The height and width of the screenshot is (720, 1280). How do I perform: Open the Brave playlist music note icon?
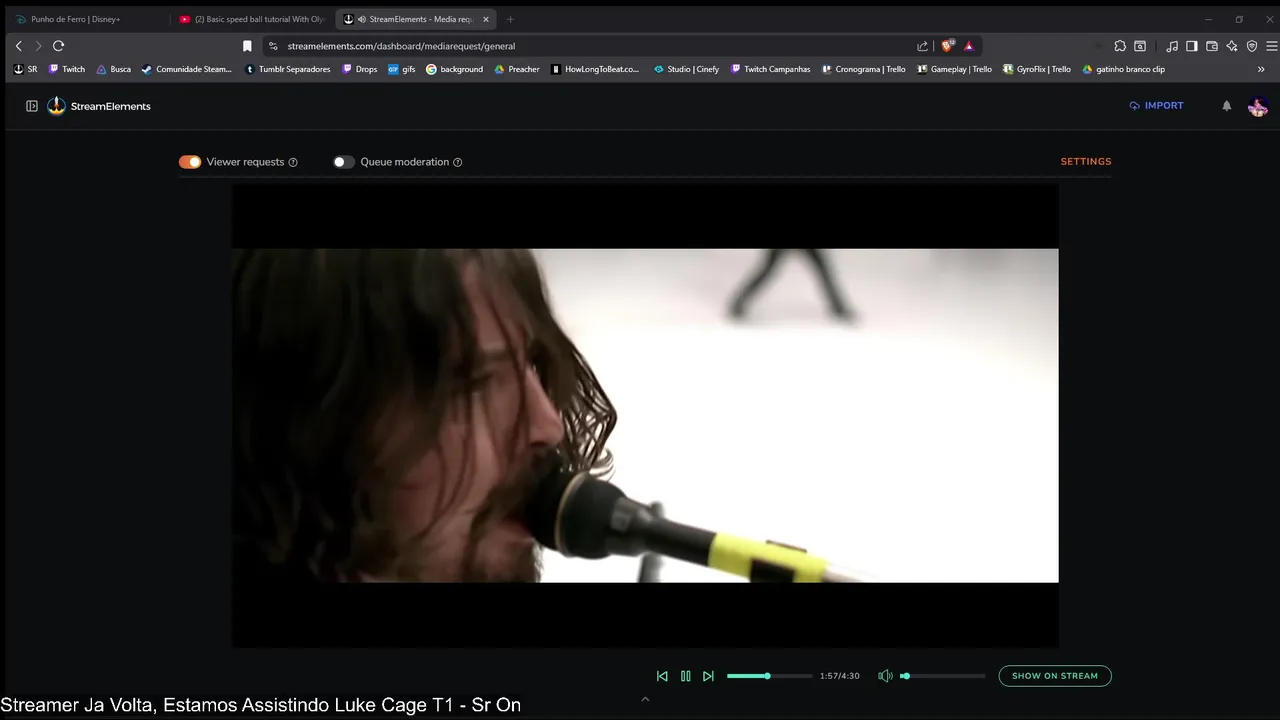(x=1172, y=46)
